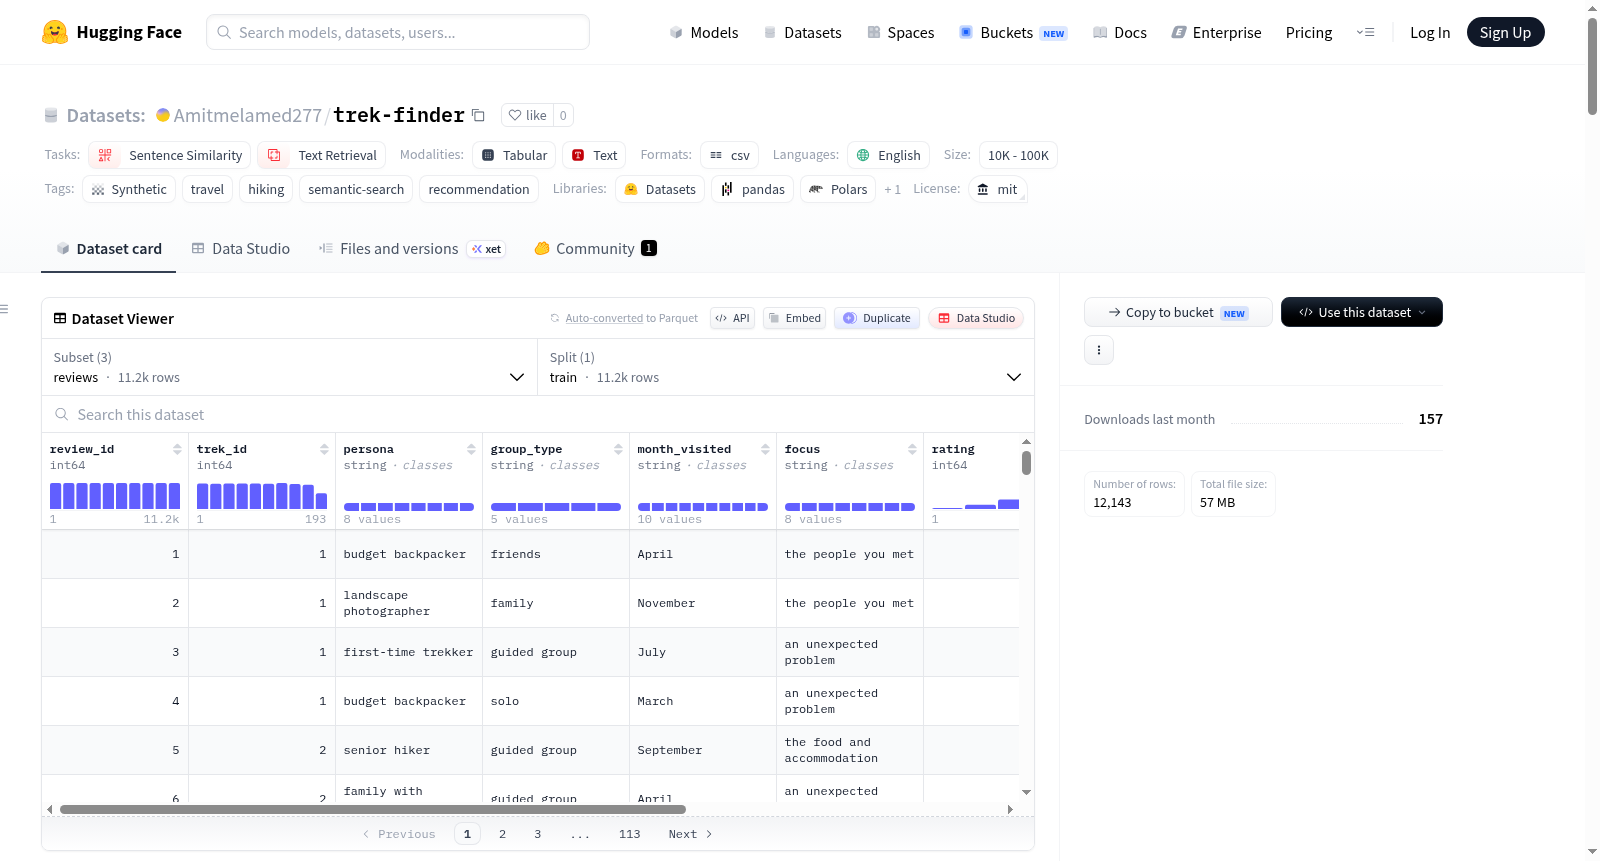Select the Sentence Similarity task tag

coord(170,155)
